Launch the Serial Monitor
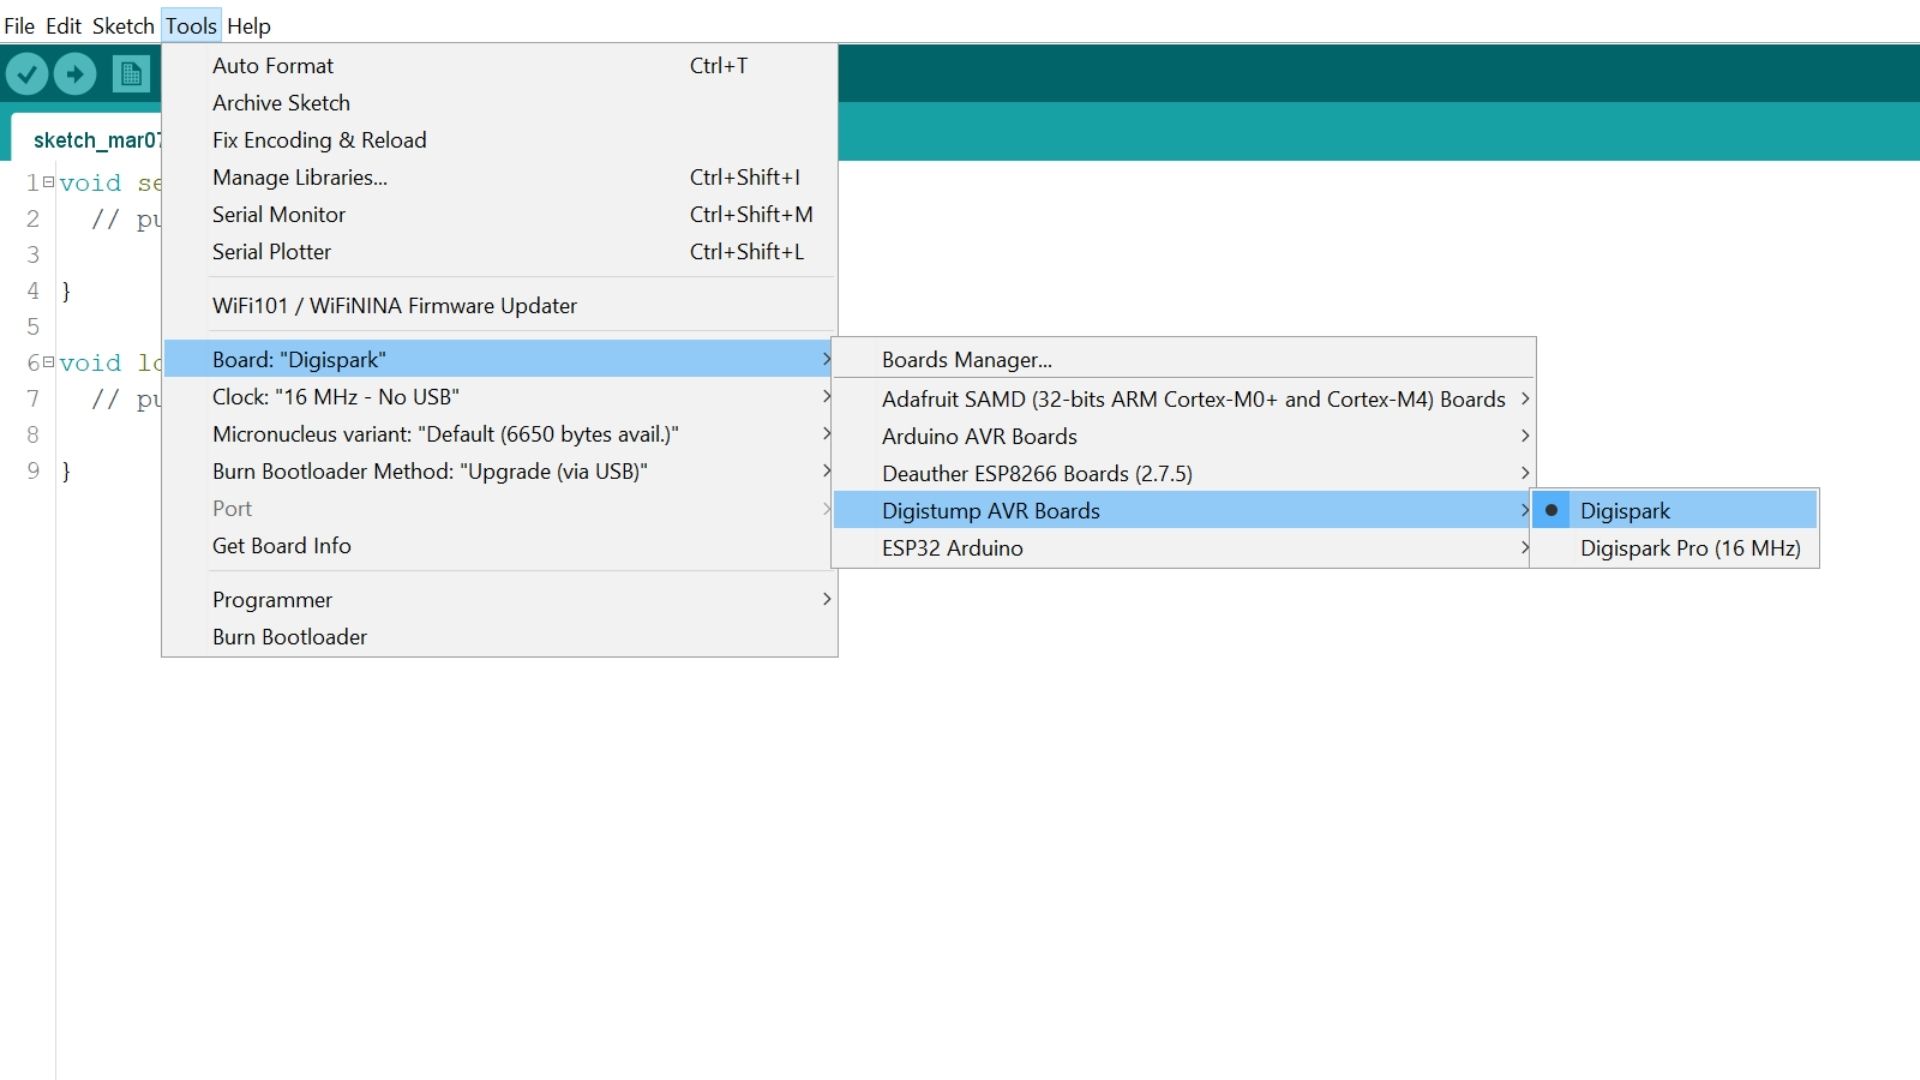Image resolution: width=1920 pixels, height=1080 pixels. (x=499, y=215)
